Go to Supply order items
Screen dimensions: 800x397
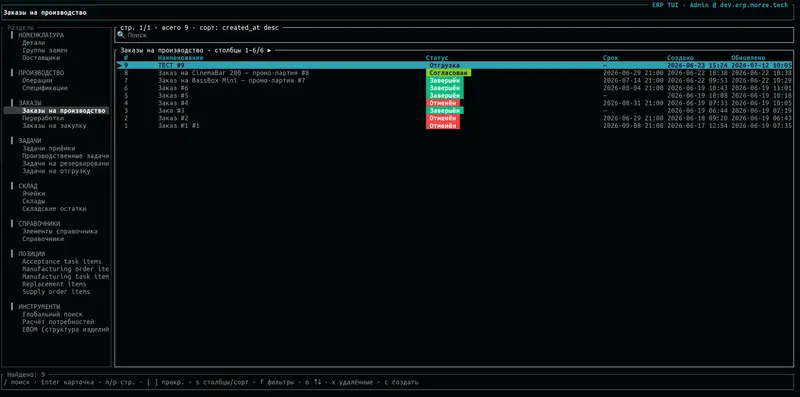(56, 292)
